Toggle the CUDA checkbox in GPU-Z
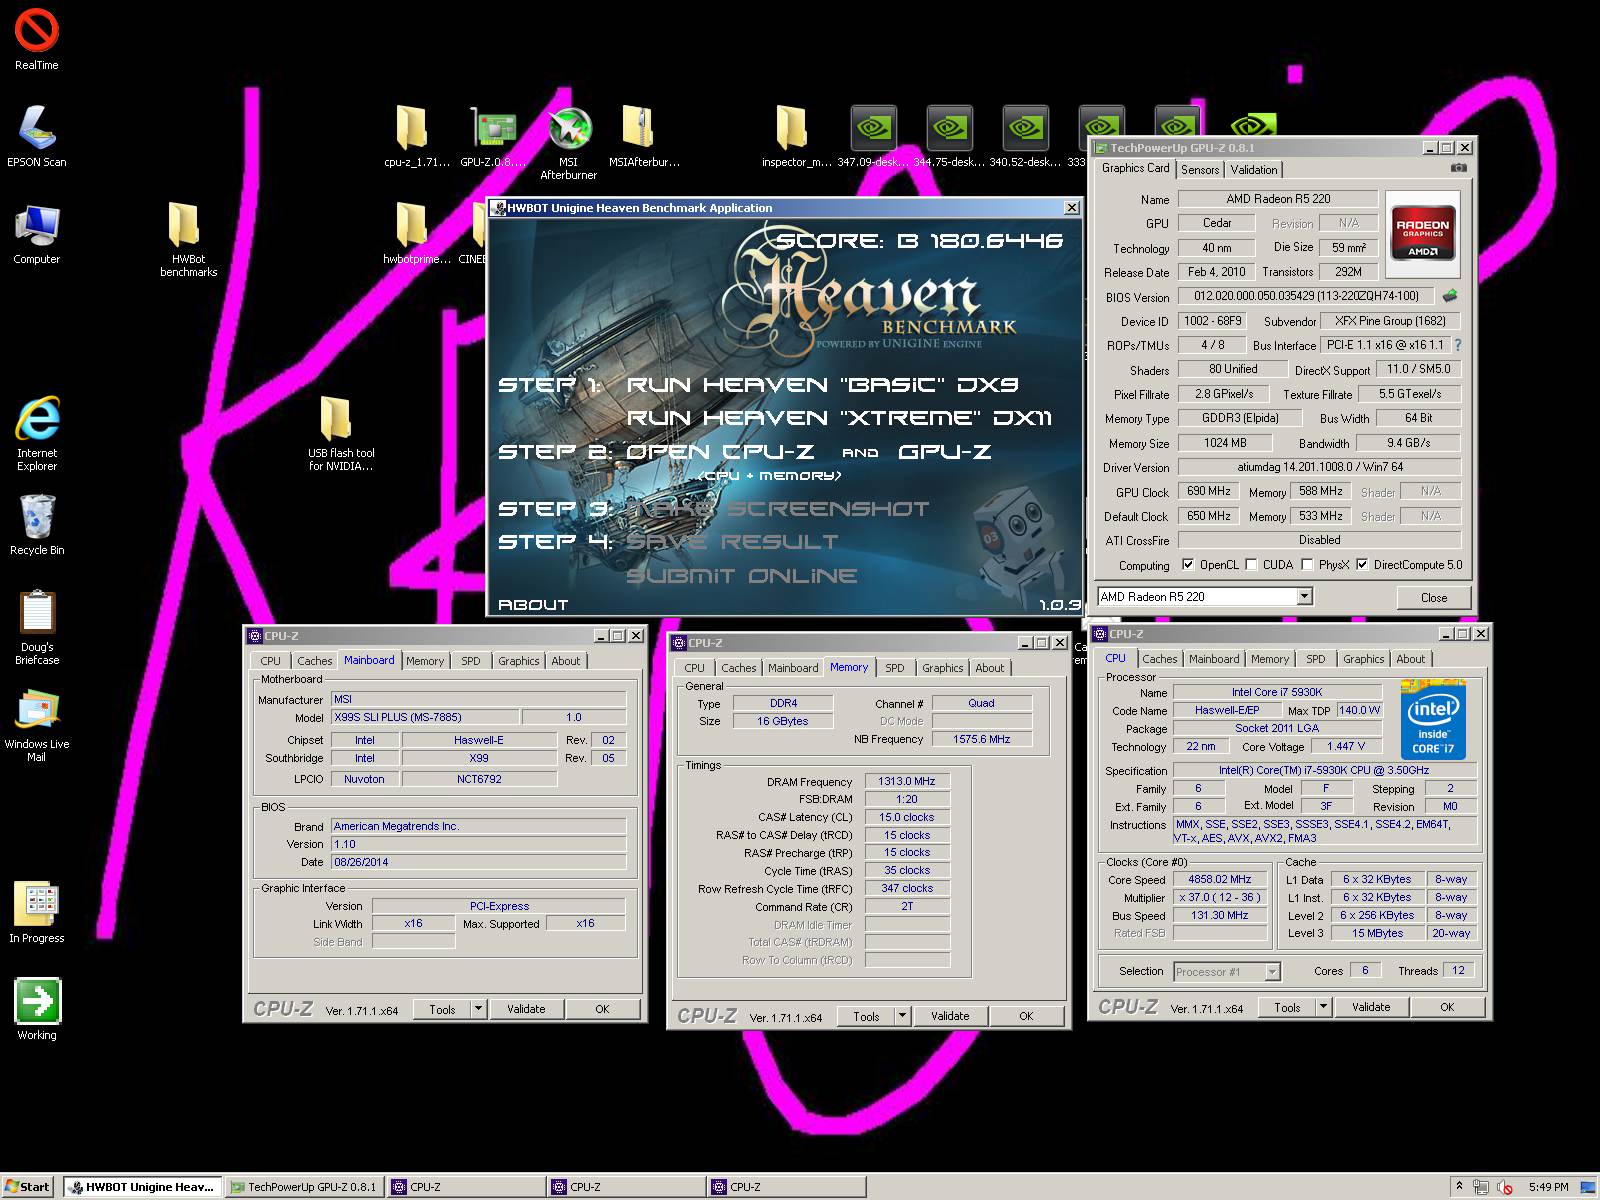The height and width of the screenshot is (1200, 1600). pyautogui.click(x=1251, y=564)
